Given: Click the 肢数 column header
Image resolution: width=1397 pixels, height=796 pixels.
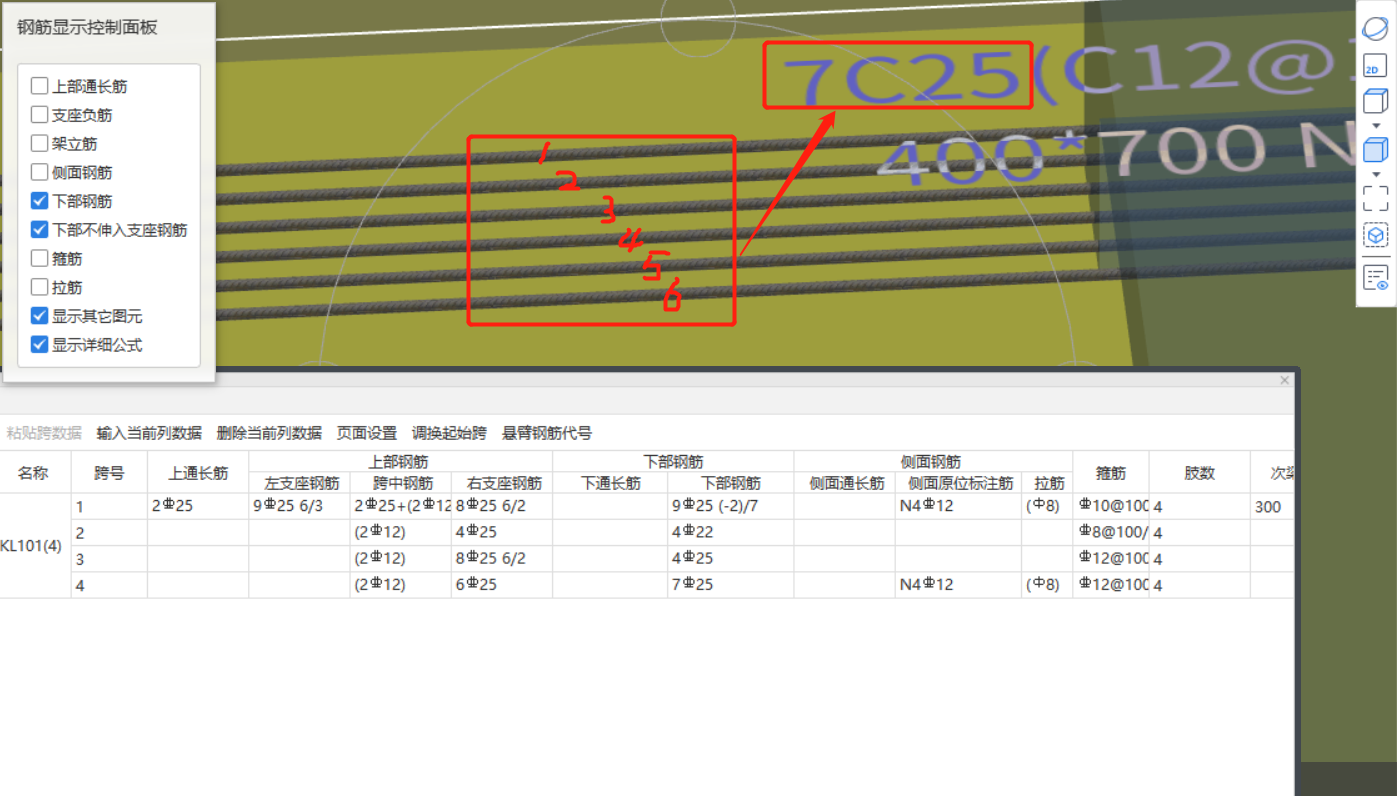Looking at the screenshot, I should (1199, 472).
